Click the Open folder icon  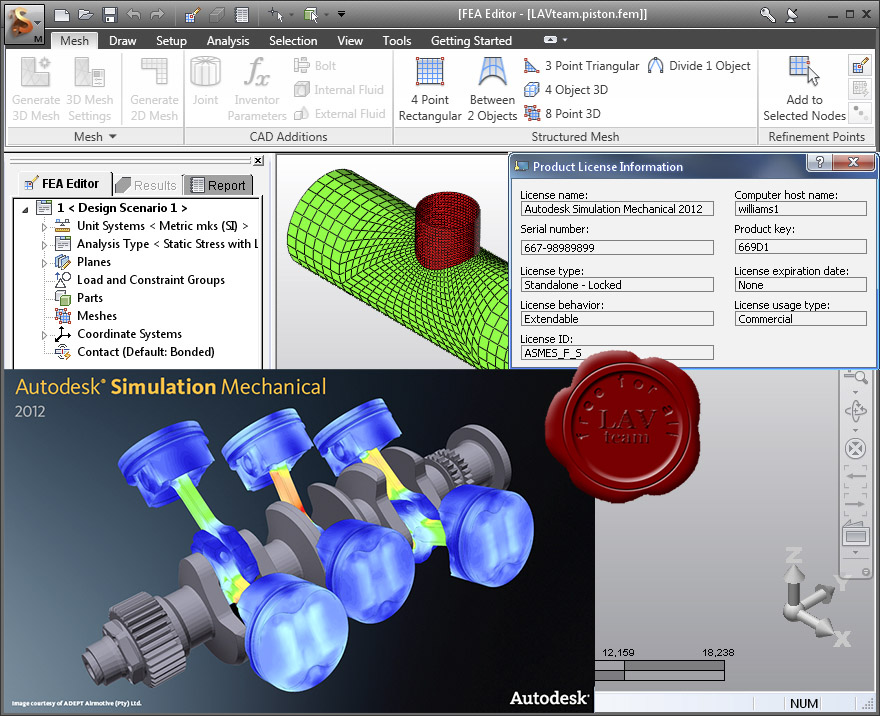(x=85, y=15)
